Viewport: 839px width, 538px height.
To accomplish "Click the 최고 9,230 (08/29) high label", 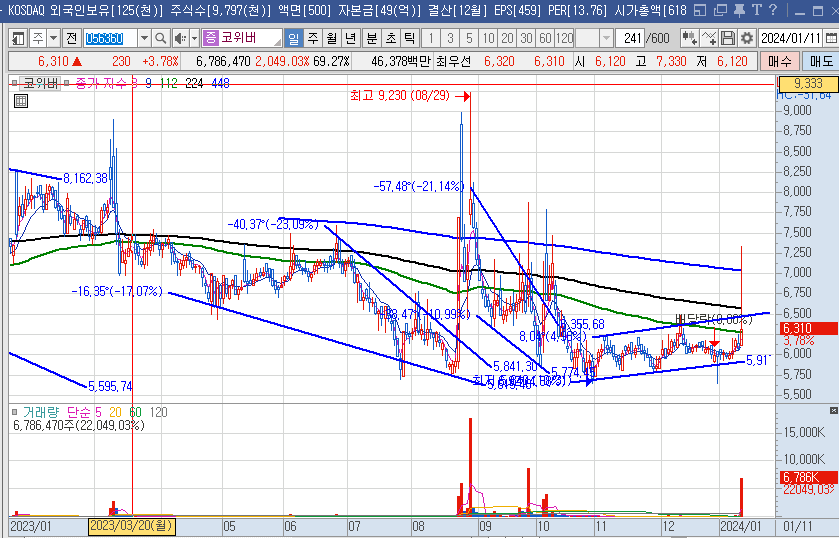I will 400,96.
